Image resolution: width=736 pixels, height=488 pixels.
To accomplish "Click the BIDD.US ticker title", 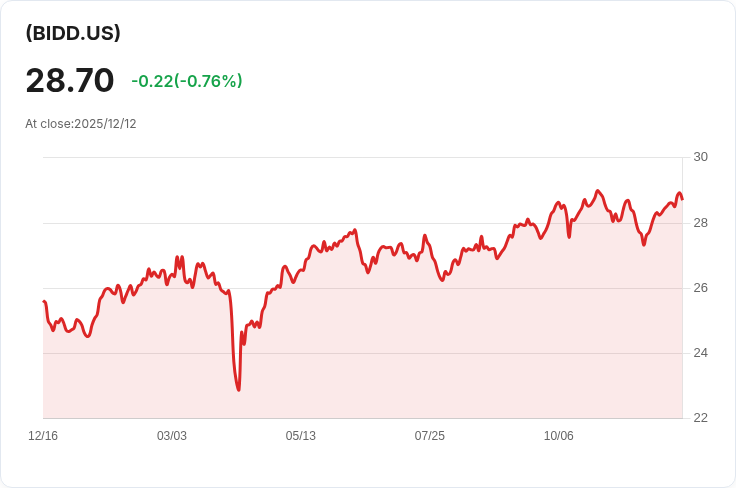I will 73,33.
